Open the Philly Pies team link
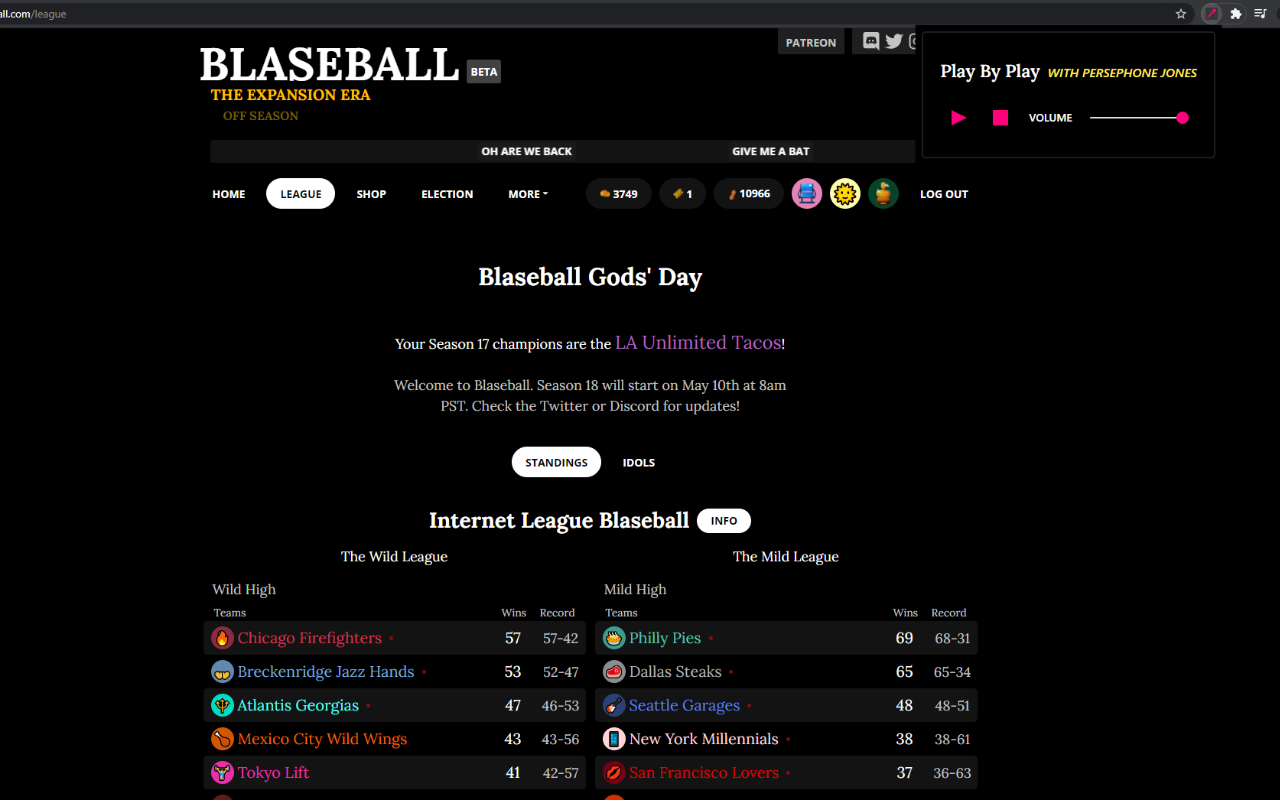 (665, 638)
